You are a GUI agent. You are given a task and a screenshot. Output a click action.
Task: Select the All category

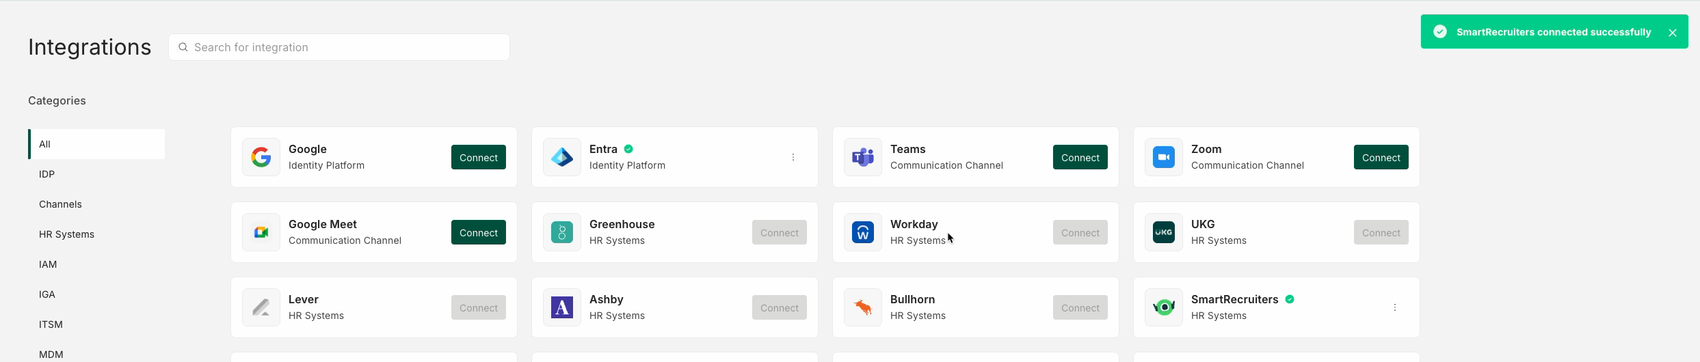[x=97, y=144]
